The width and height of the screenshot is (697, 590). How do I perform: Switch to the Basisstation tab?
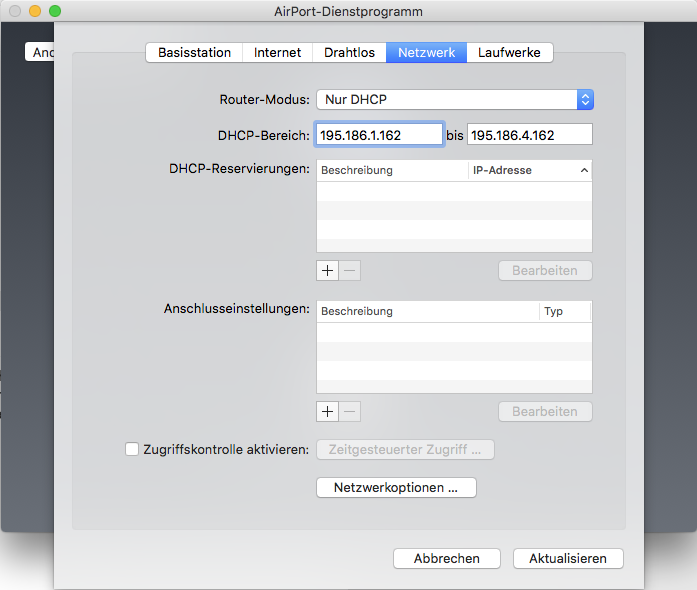(x=194, y=52)
